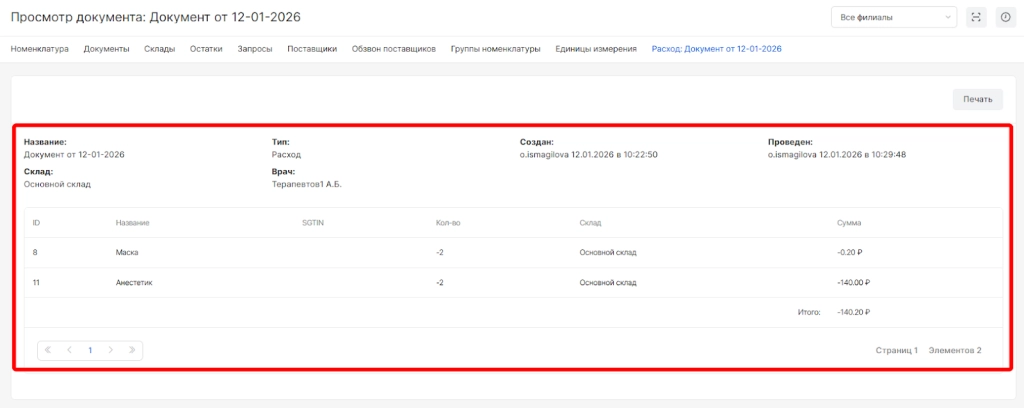This screenshot has height=408, width=1024.
Task: Click the previous page arrow
Action: [69, 350]
